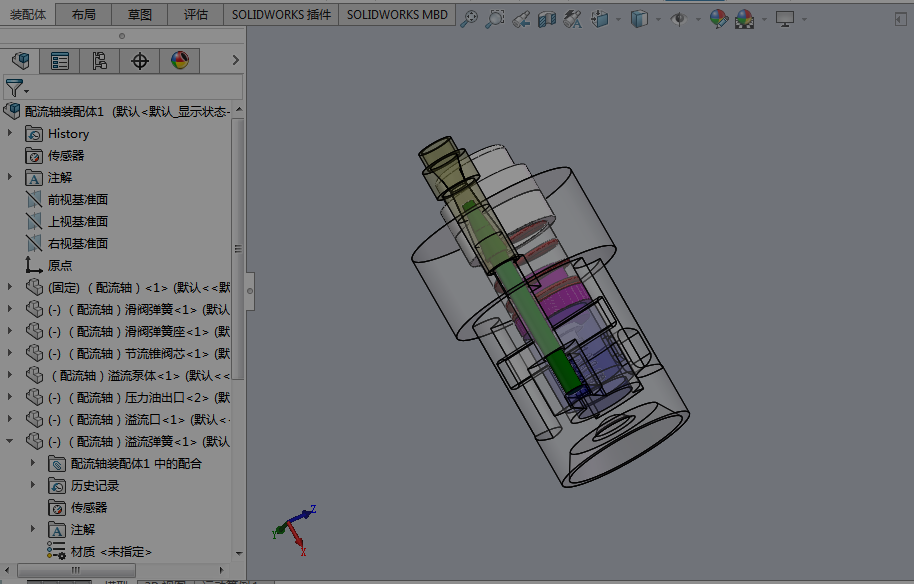Collapse the 溢流弹簧<1> component
Viewport: 914px width, 584px height.
(9, 441)
